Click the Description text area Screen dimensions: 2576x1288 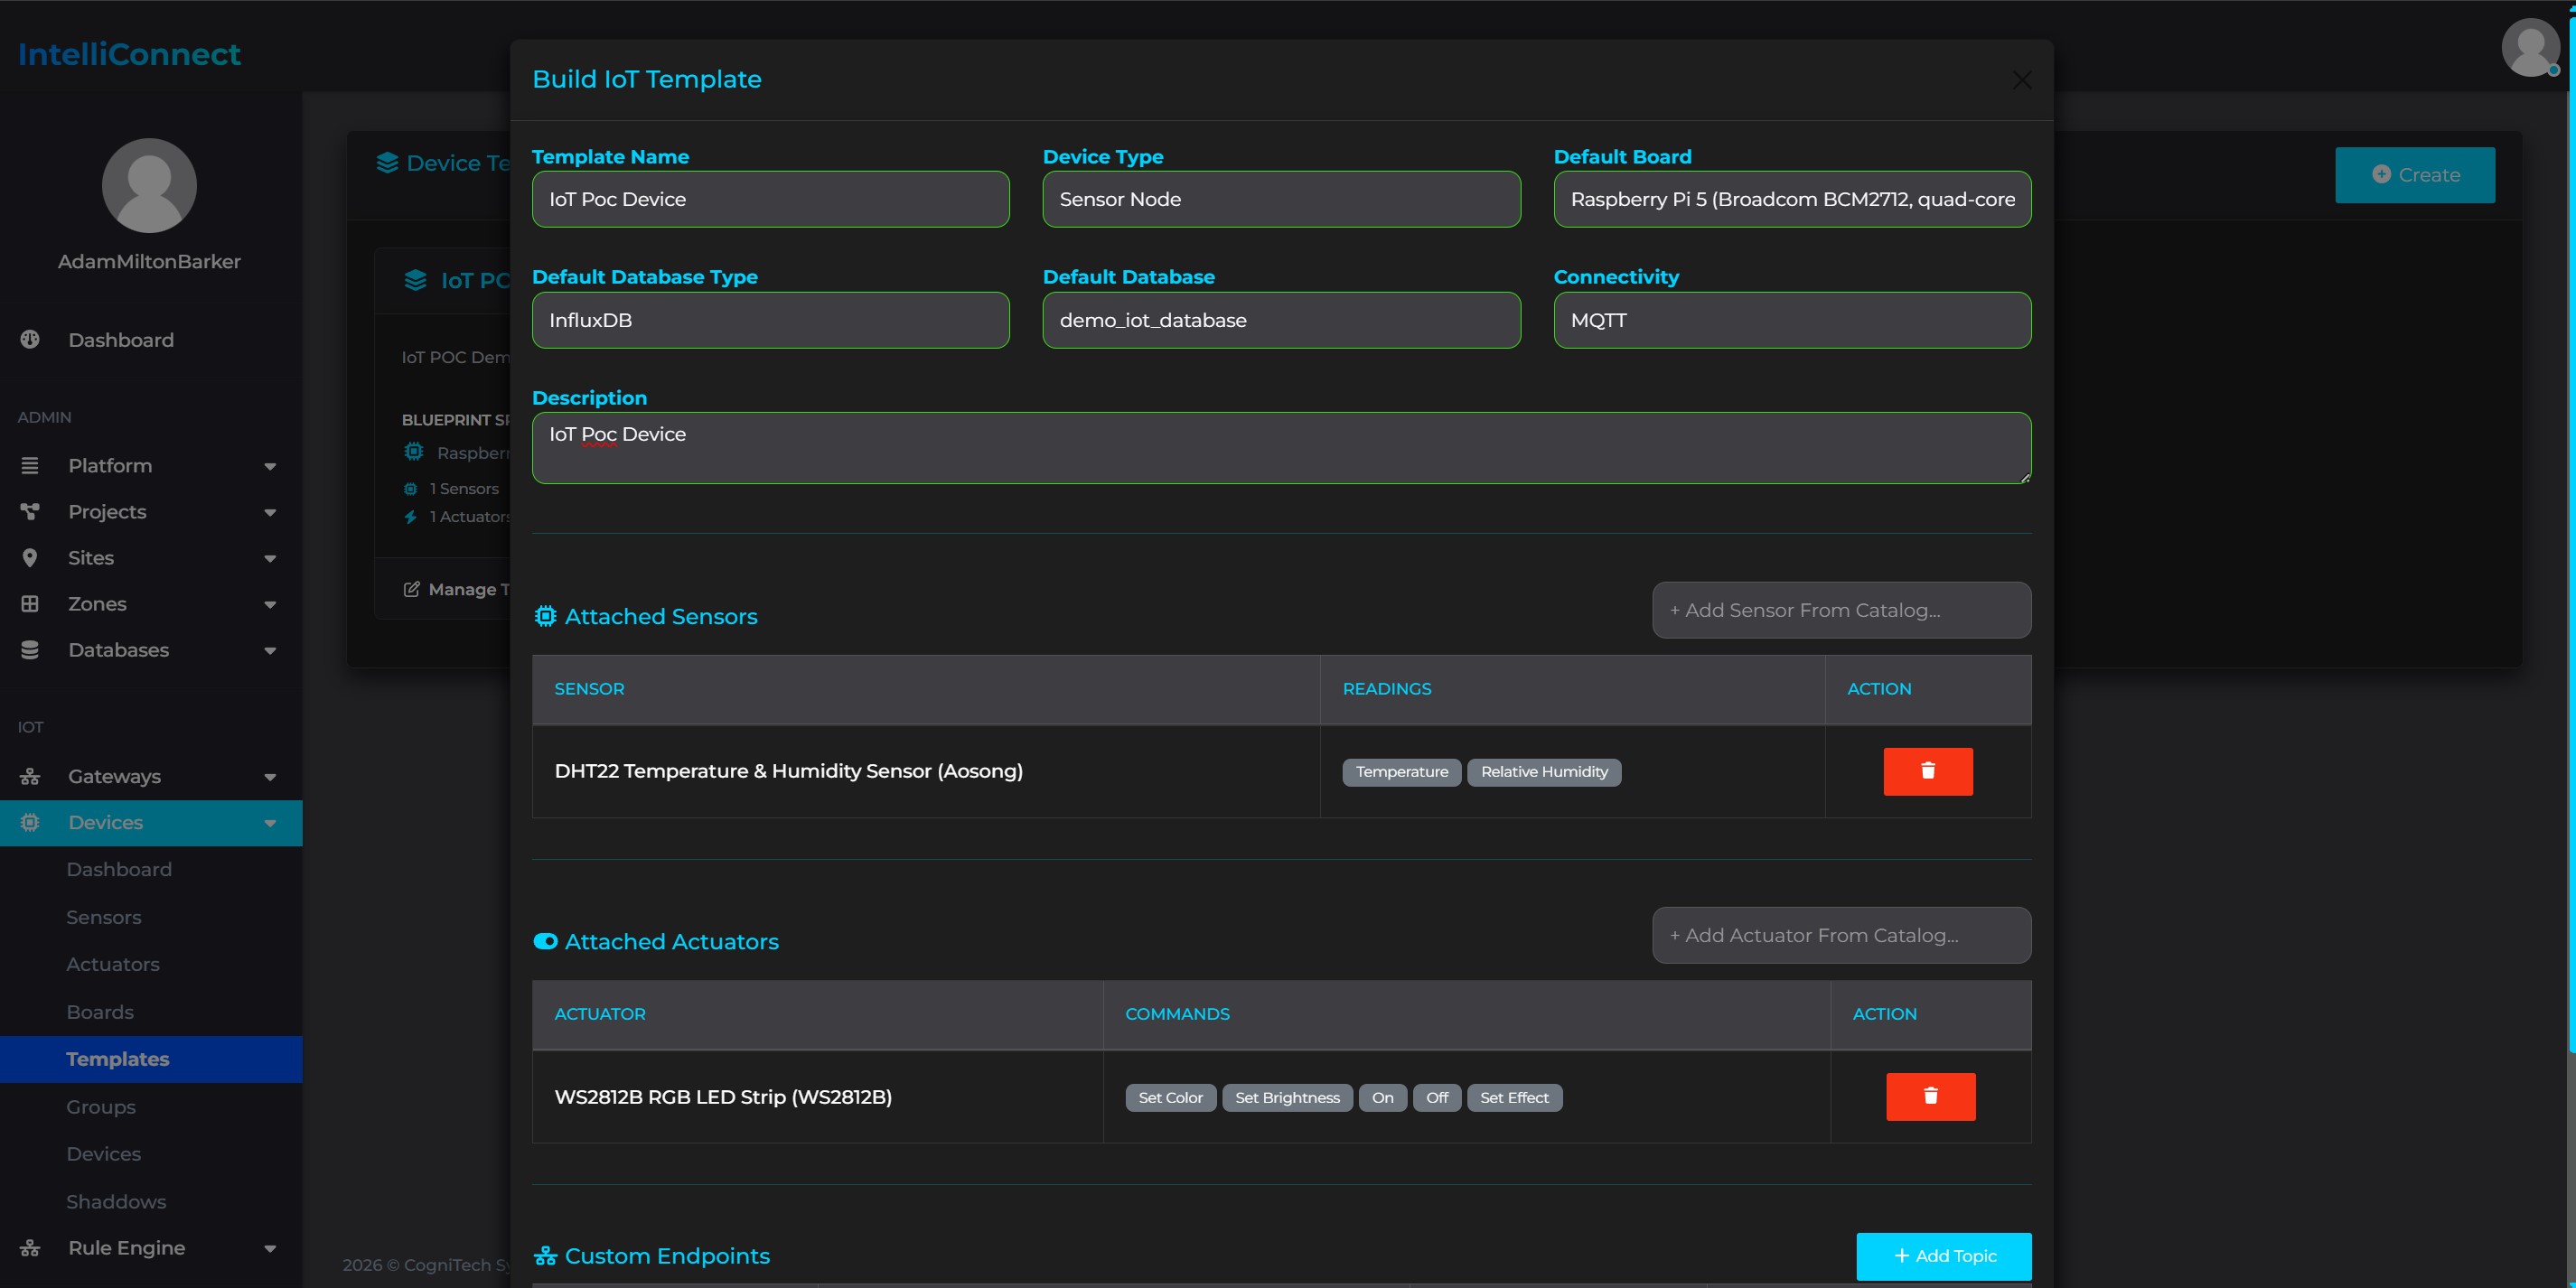(1281, 448)
